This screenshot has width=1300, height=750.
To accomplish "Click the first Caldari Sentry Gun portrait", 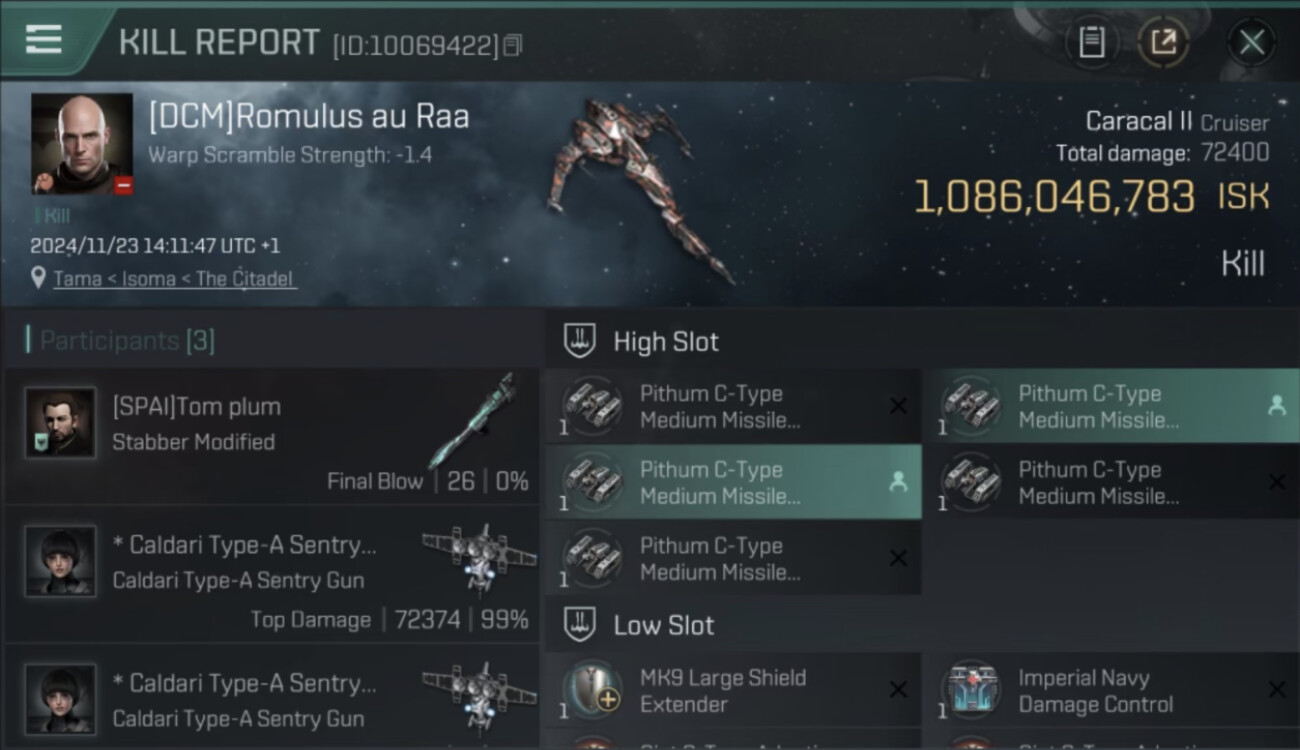I will click(60, 561).
